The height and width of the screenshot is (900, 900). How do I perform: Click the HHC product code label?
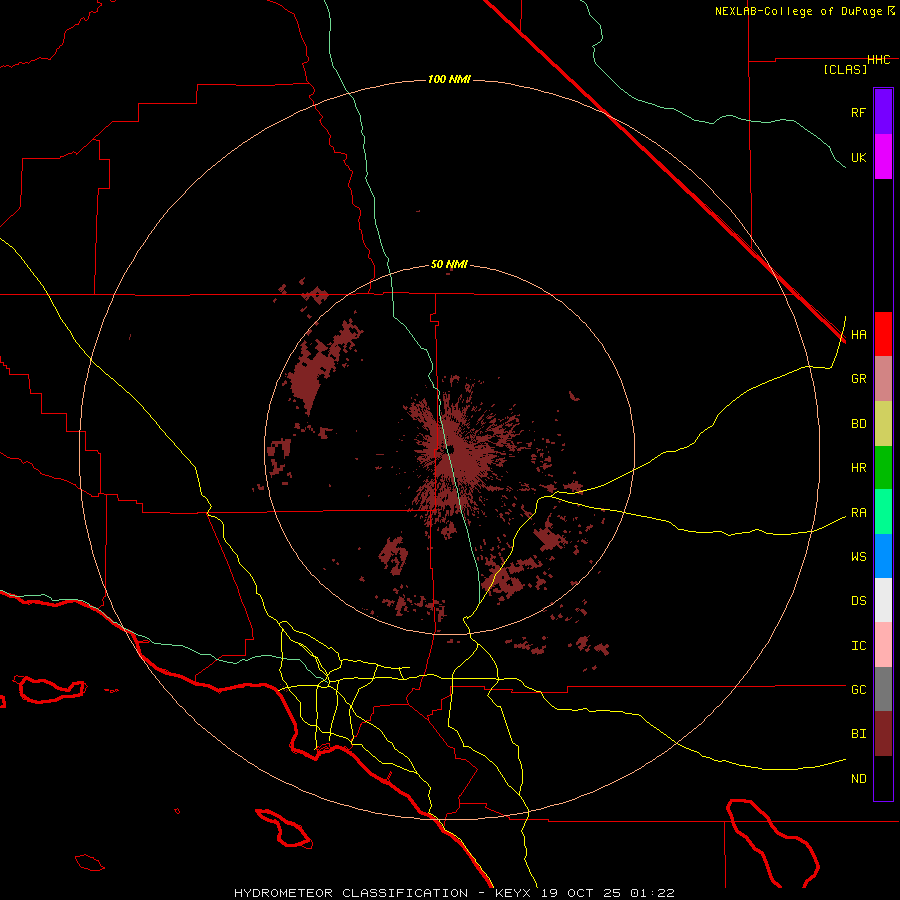coord(879,60)
